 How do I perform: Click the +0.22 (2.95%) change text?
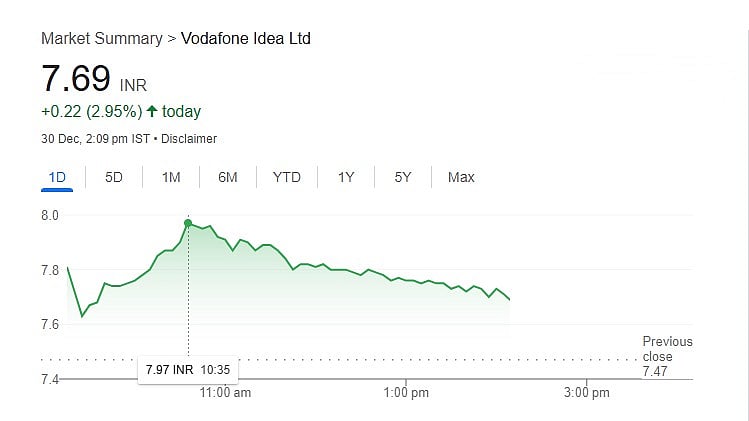[92, 112]
